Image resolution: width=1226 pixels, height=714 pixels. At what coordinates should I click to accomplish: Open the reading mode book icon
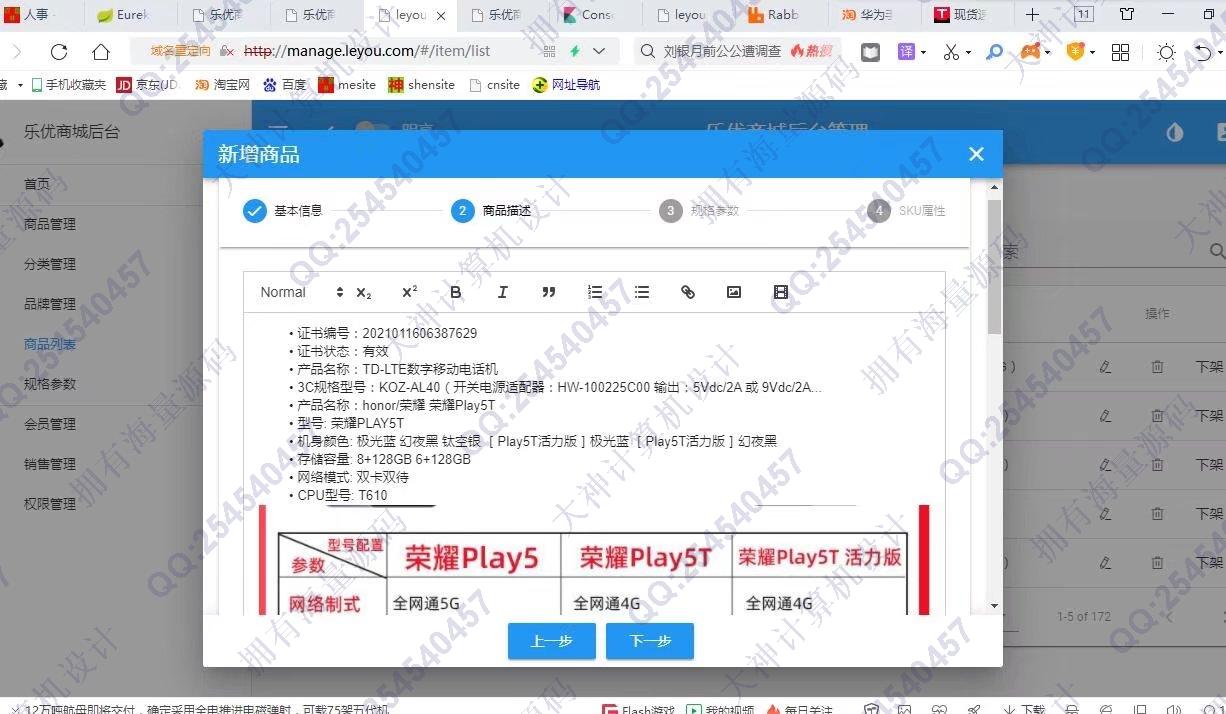(x=870, y=52)
